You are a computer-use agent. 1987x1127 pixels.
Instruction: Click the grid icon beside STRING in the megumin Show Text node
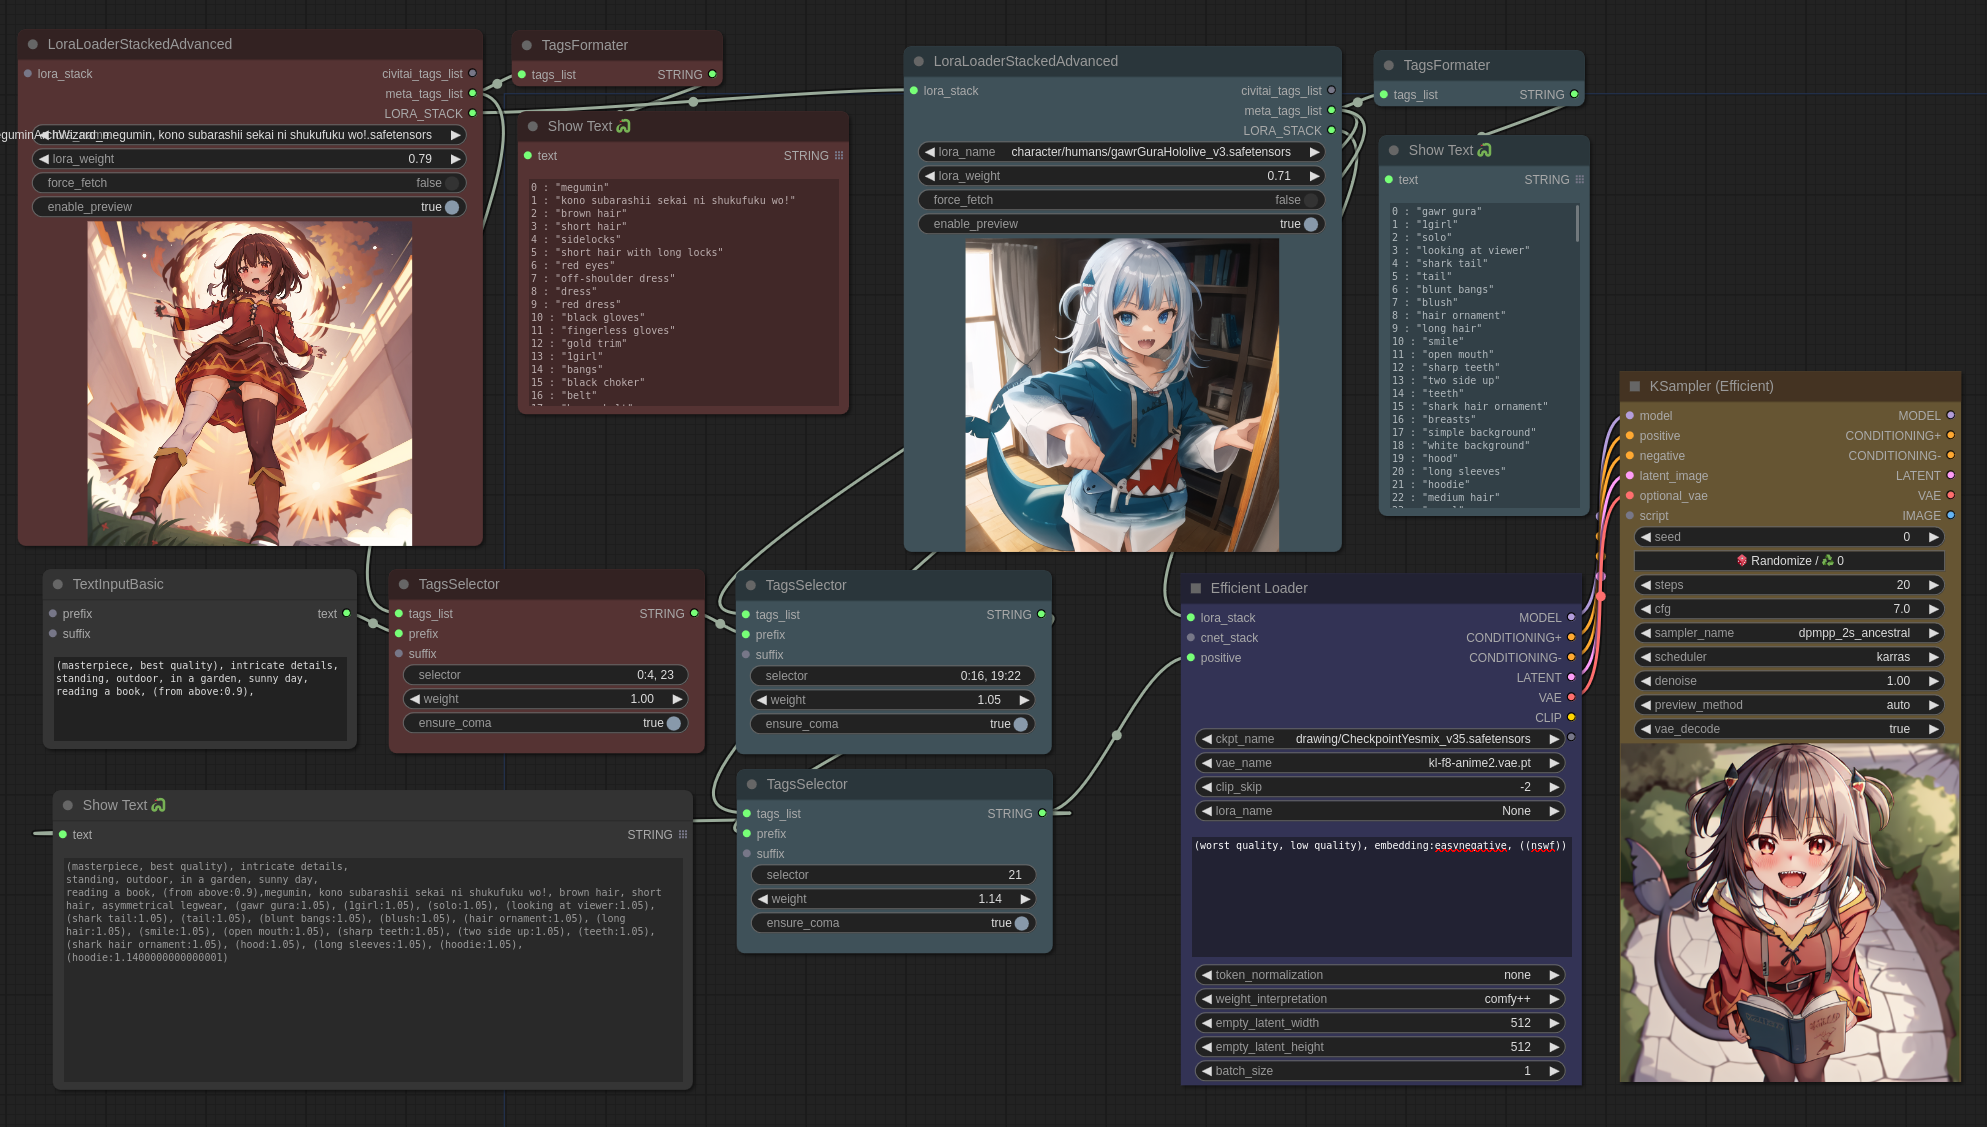(839, 156)
